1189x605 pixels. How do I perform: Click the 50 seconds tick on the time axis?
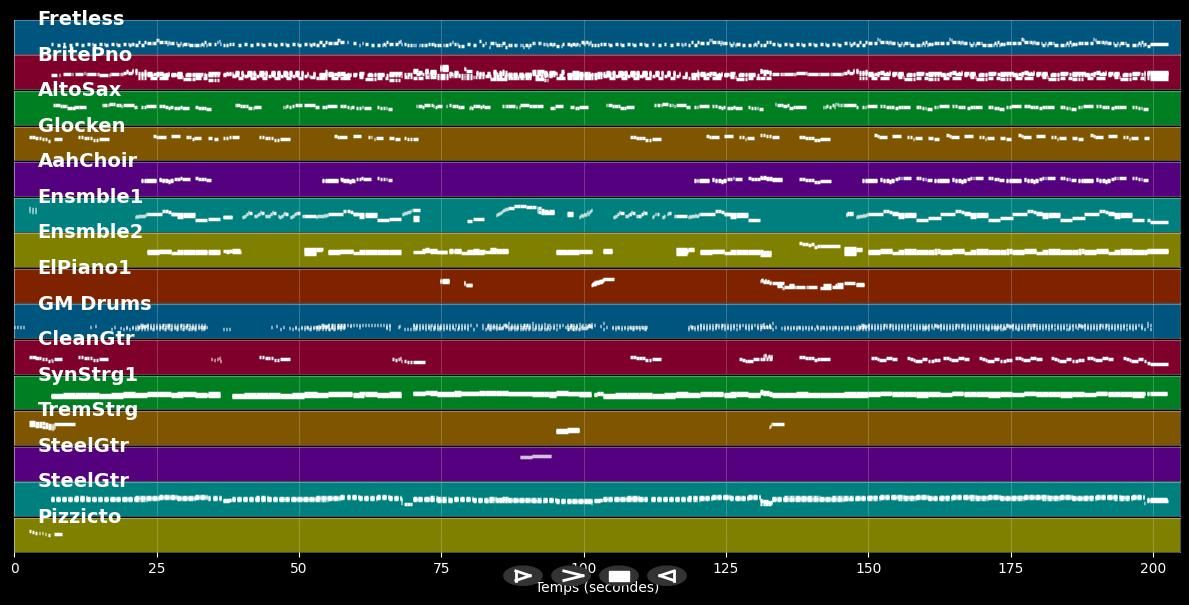[299, 568]
